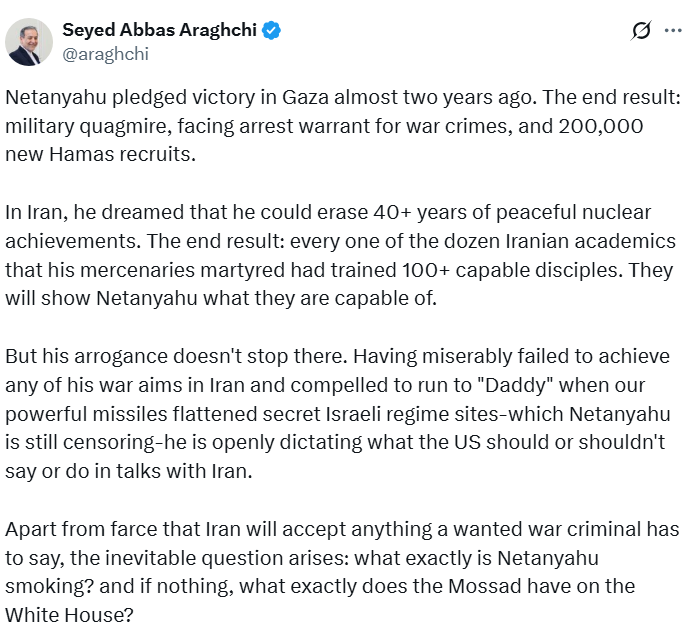
Task: Click the number 200,000 in the tweet
Action: tap(601, 127)
